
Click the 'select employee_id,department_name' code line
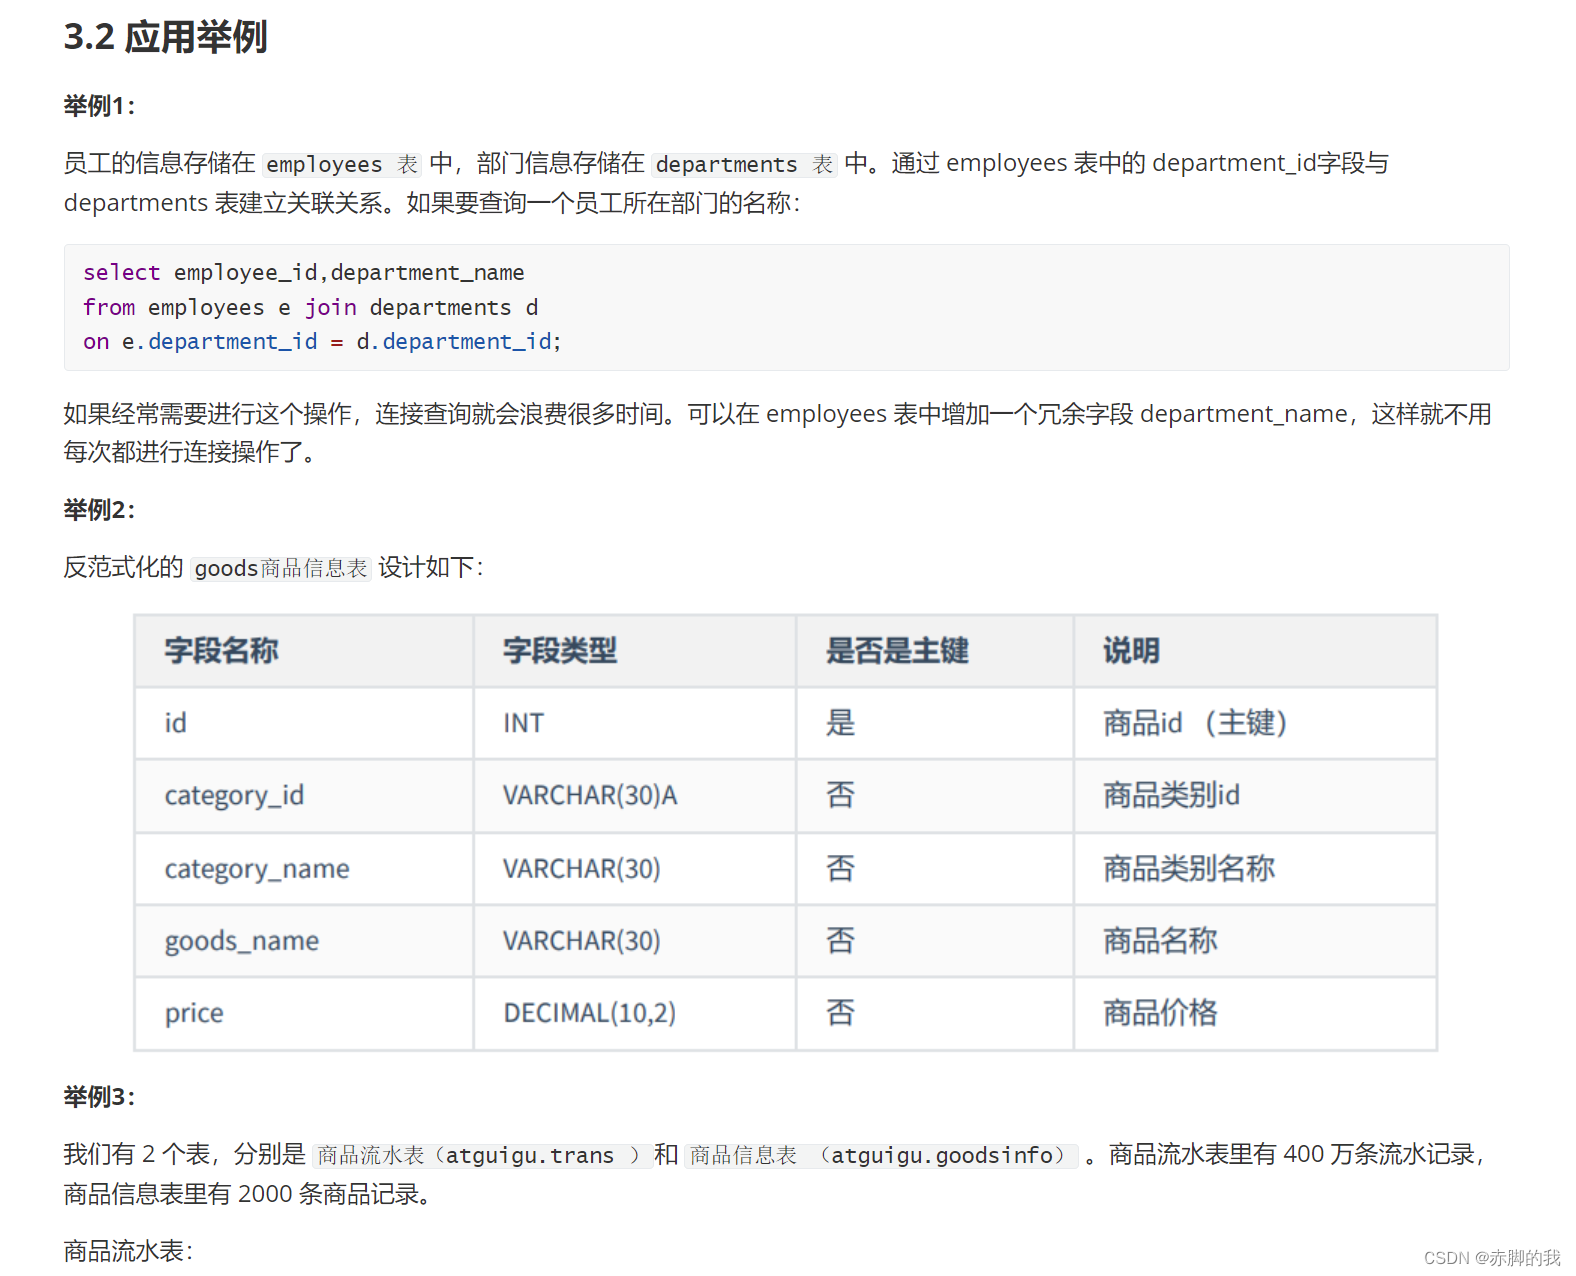point(303,272)
